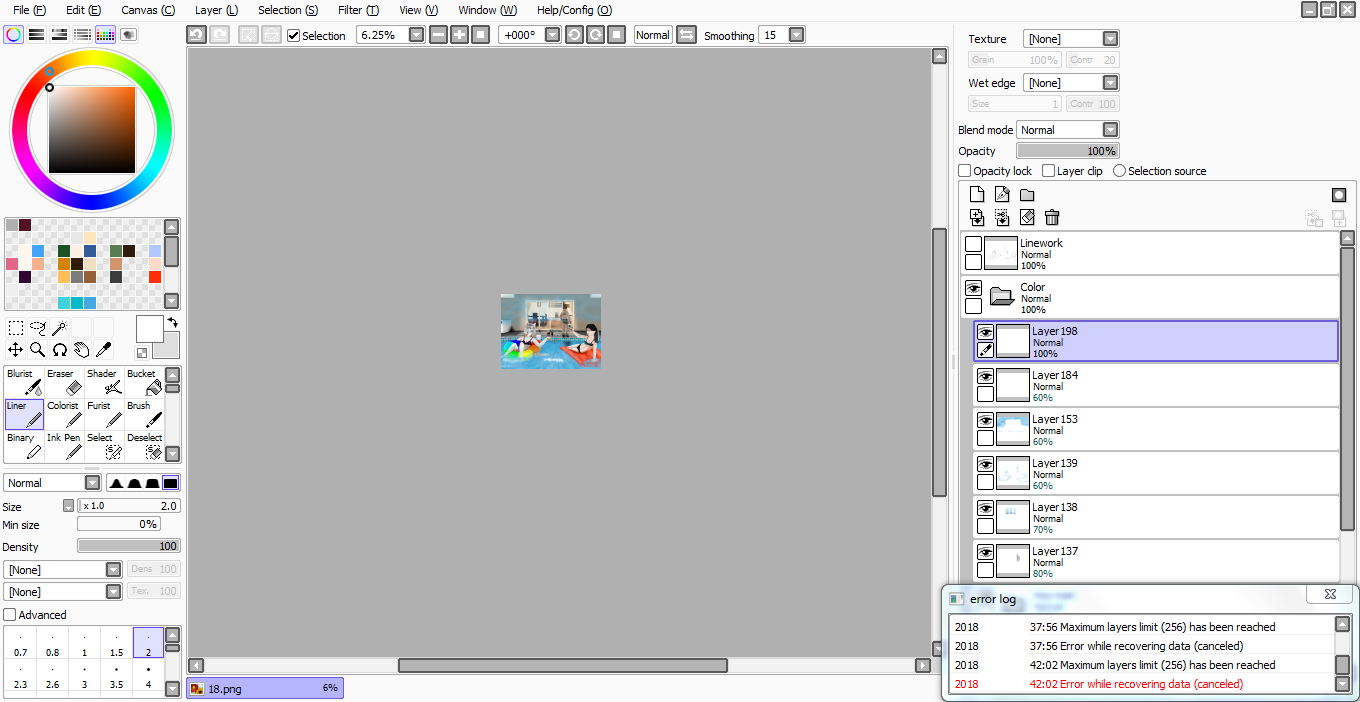Enable Opacity lock
The height and width of the screenshot is (702, 1360).
[965, 171]
